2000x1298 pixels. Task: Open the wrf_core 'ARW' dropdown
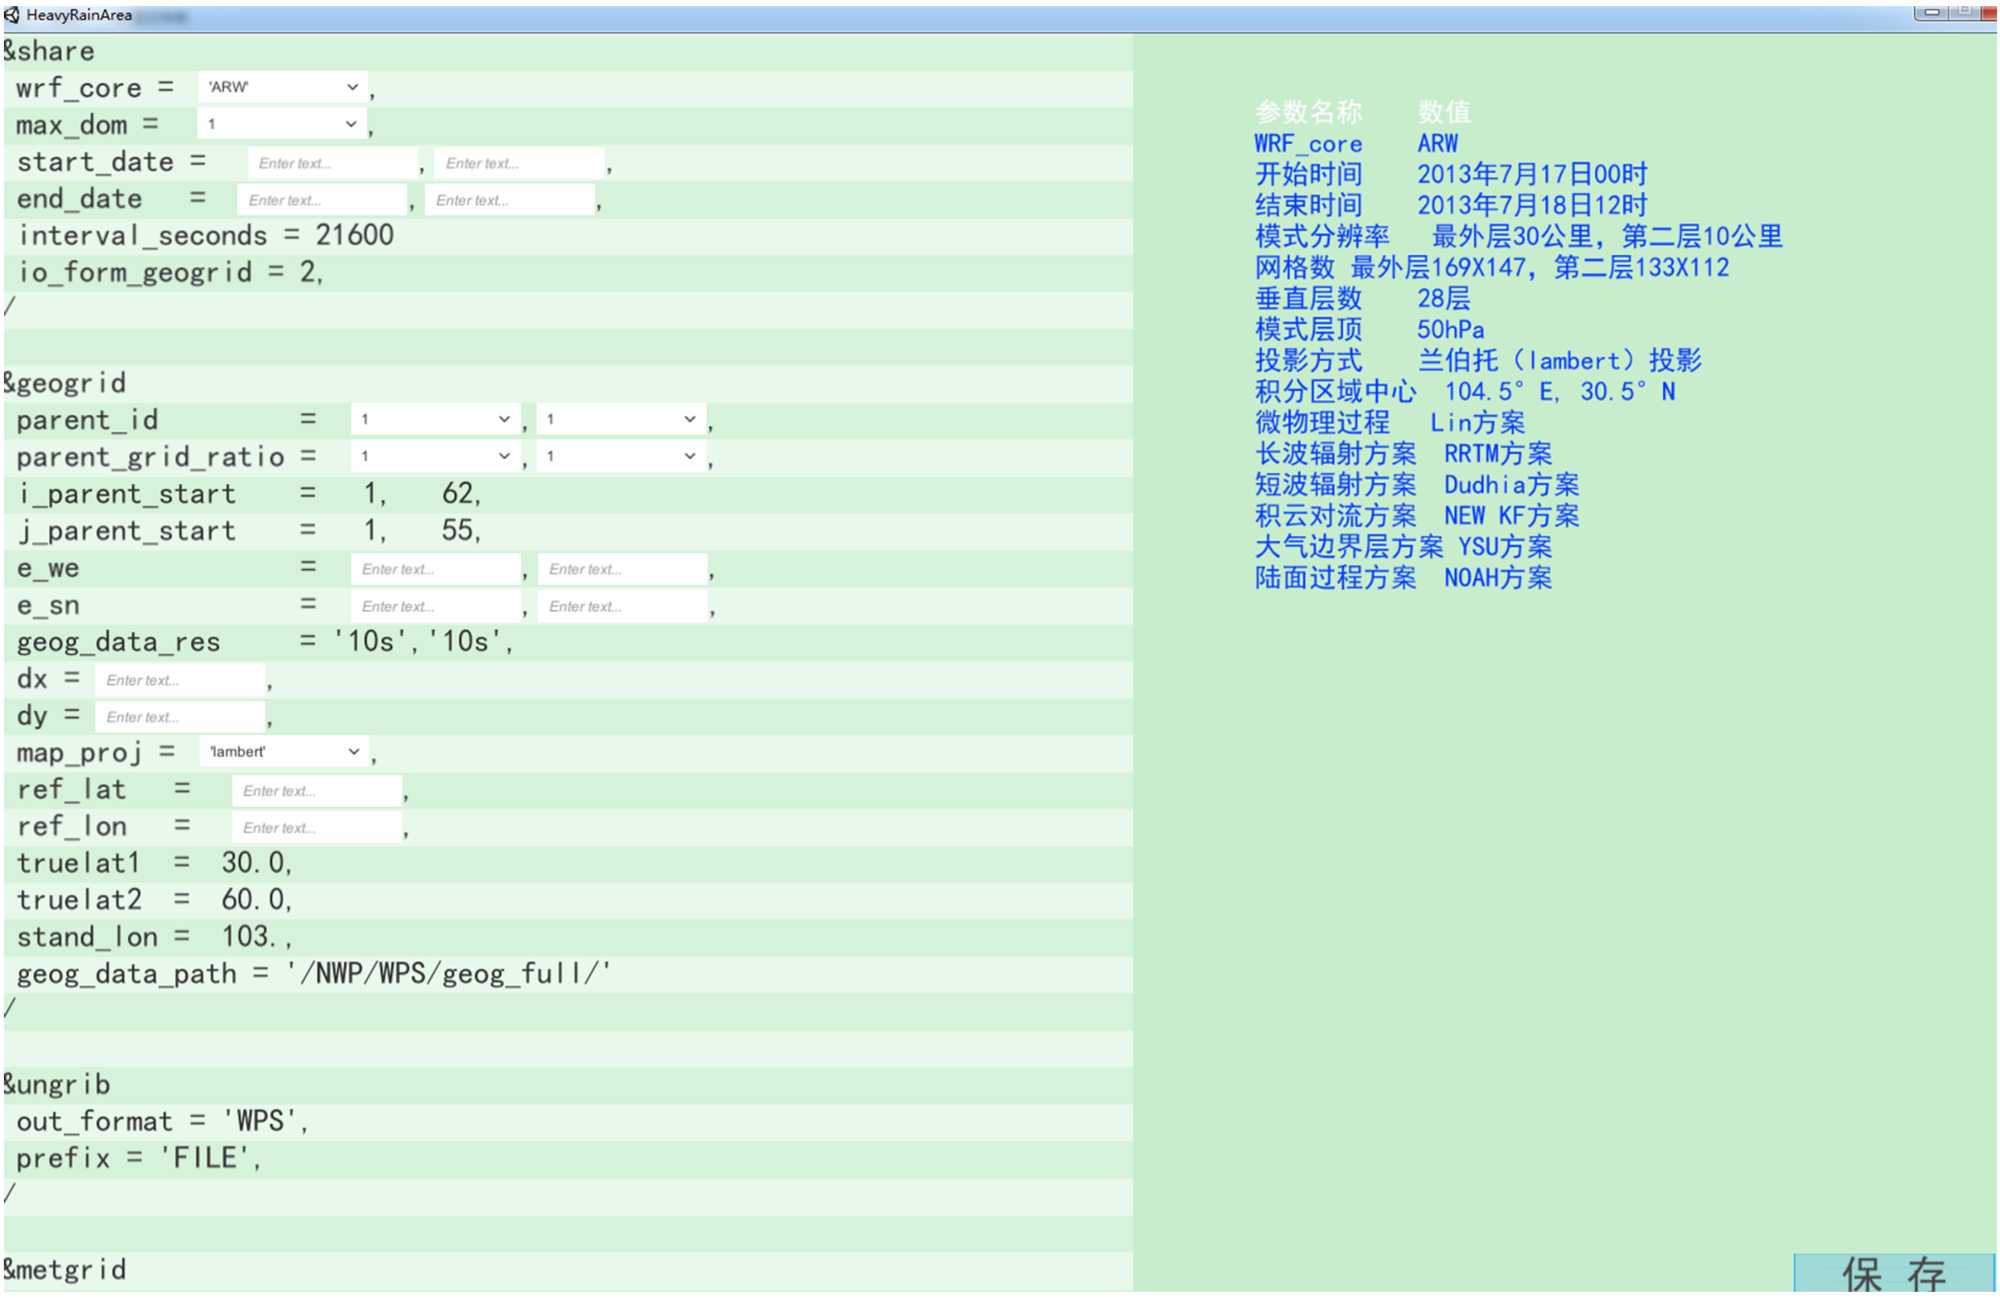click(x=283, y=87)
